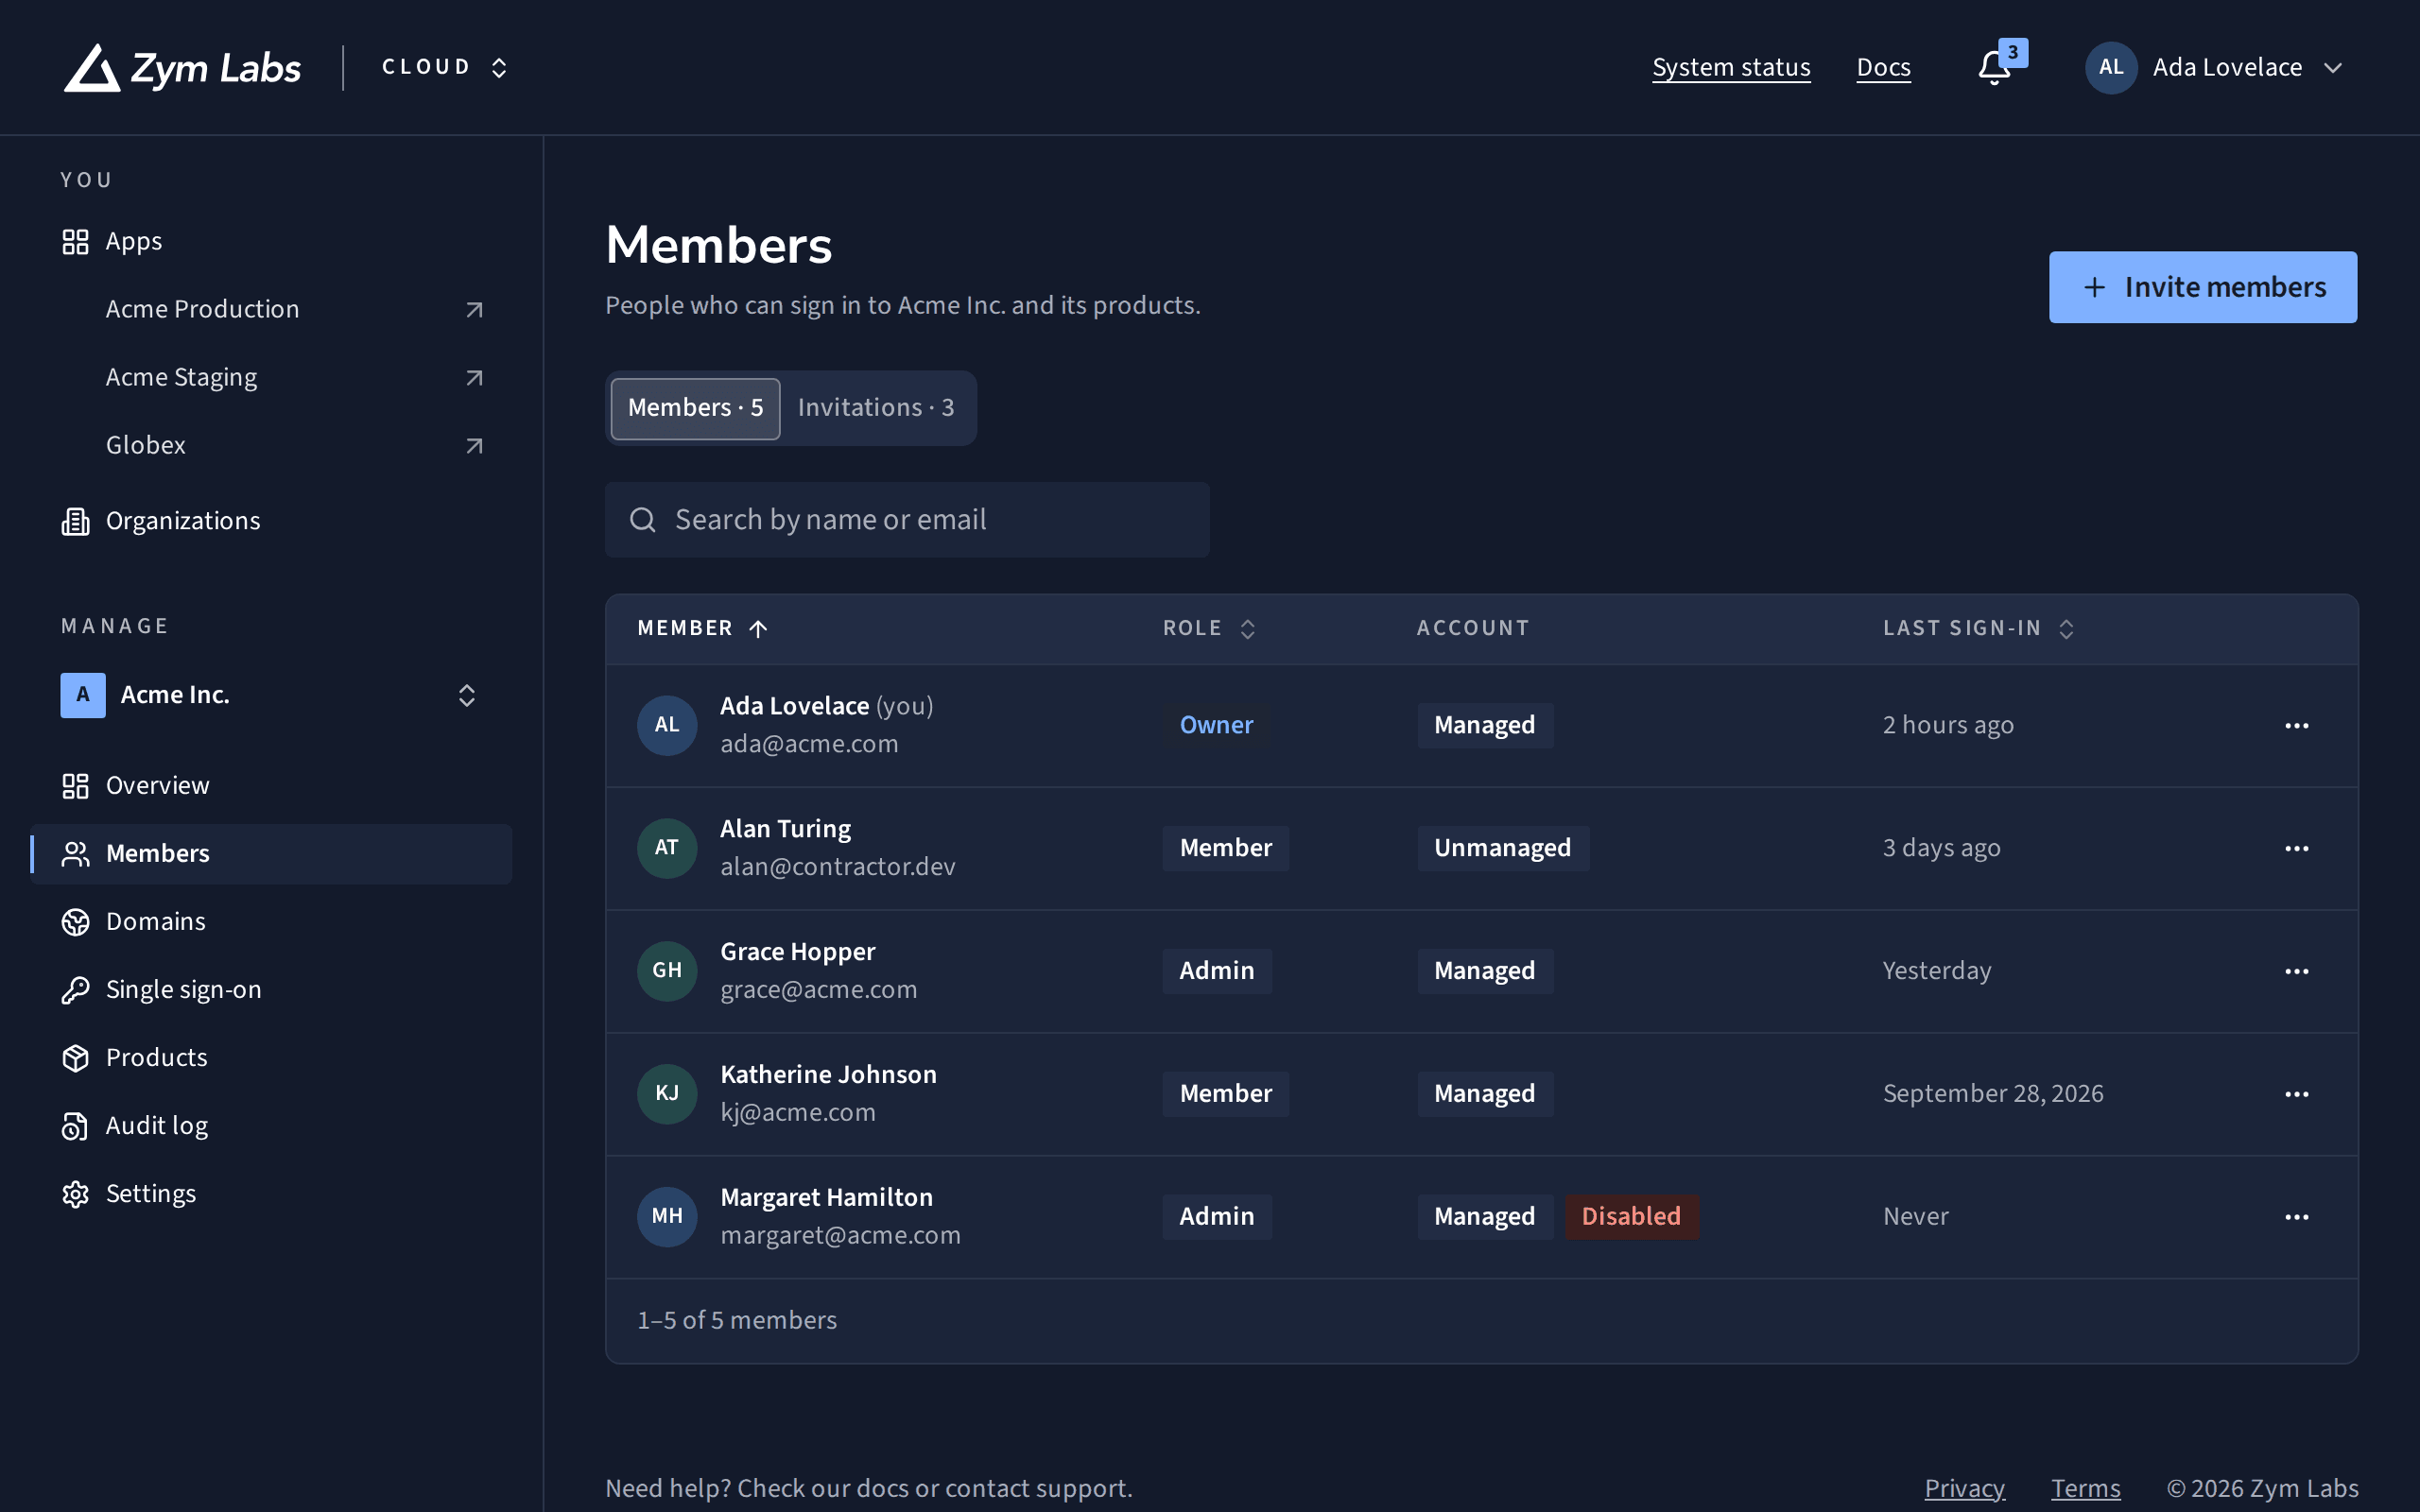Open the Settings sidebar item
This screenshot has height=1512, width=2420.
(x=270, y=1194)
